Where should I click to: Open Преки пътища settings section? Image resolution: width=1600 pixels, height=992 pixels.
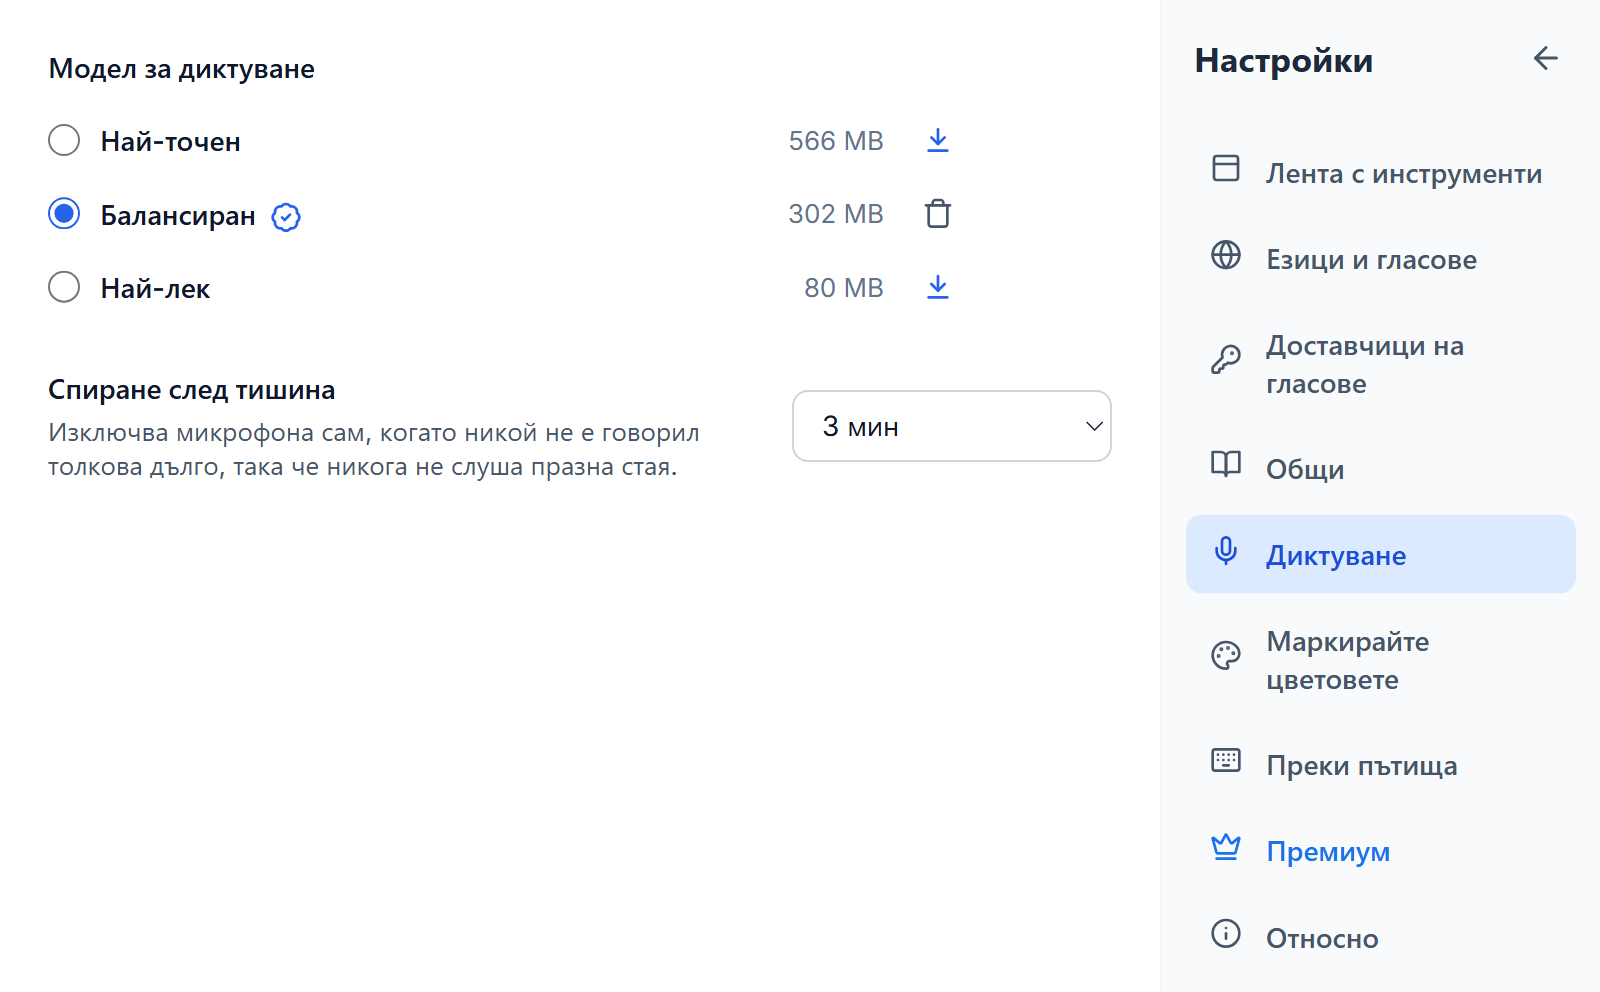point(1380,765)
